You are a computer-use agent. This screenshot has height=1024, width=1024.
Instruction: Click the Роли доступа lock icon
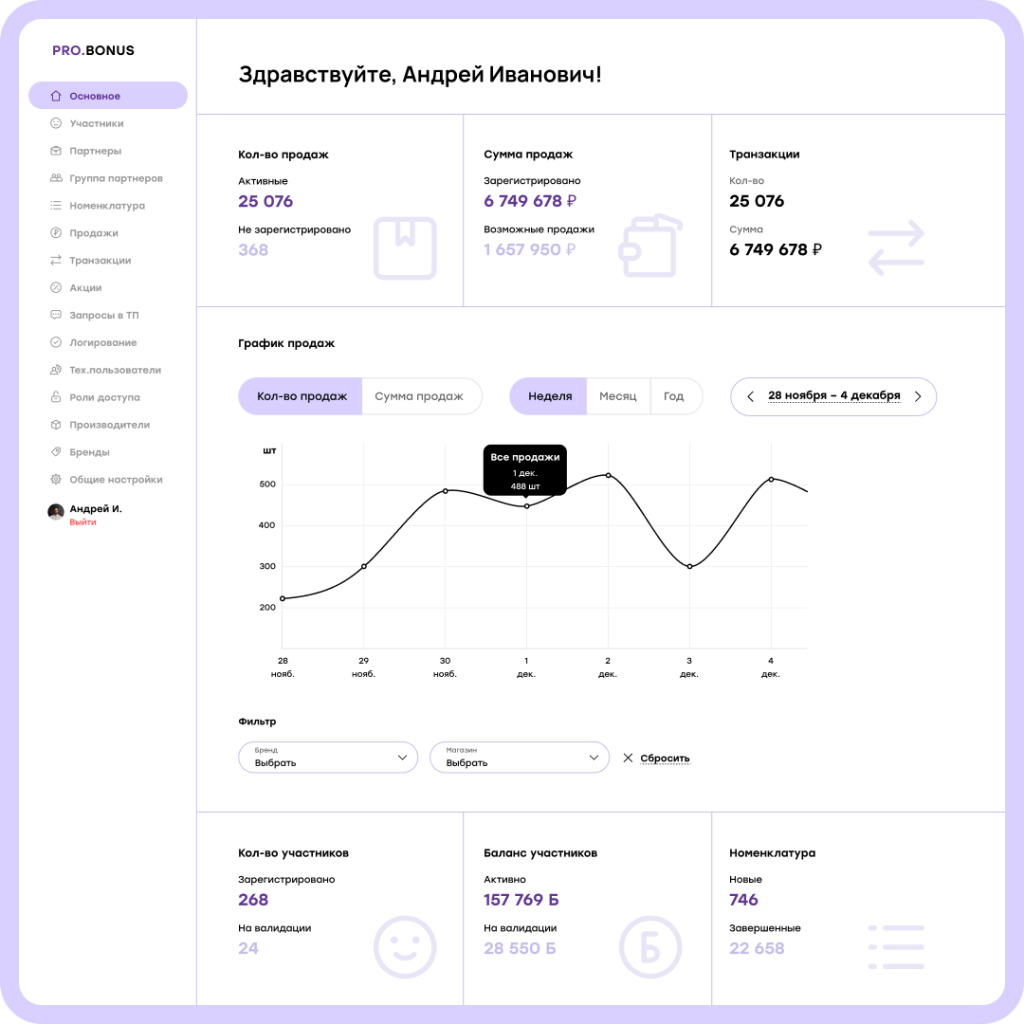click(56, 397)
